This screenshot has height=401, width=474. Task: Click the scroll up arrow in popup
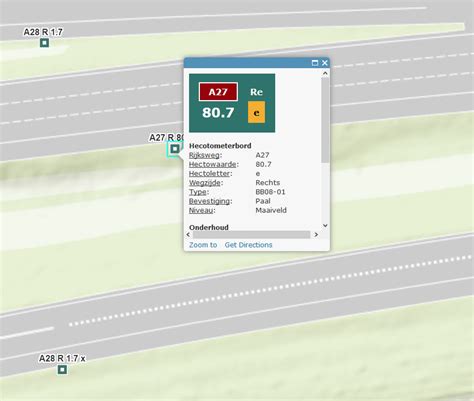[x=325, y=73]
